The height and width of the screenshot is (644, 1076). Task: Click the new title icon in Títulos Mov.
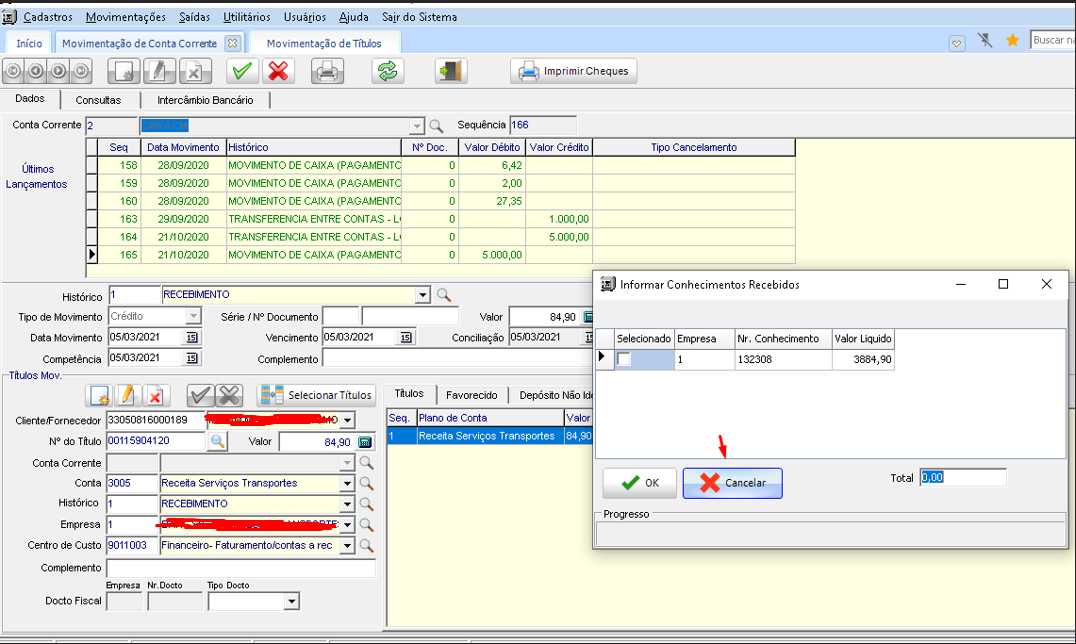[x=99, y=395]
